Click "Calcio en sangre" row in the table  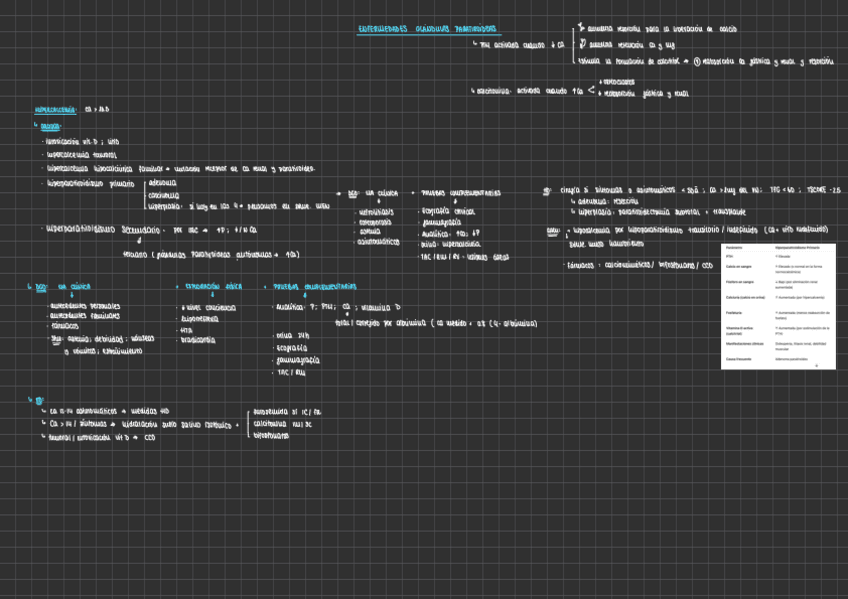(x=778, y=269)
